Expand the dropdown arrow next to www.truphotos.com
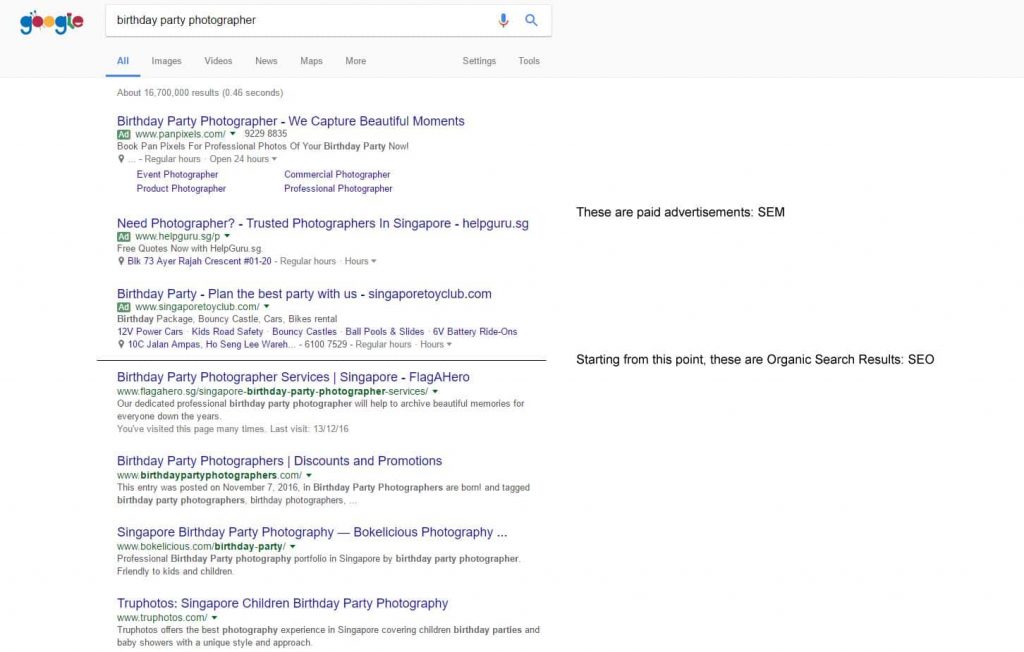The height and width of the screenshot is (652, 1024). (214, 617)
